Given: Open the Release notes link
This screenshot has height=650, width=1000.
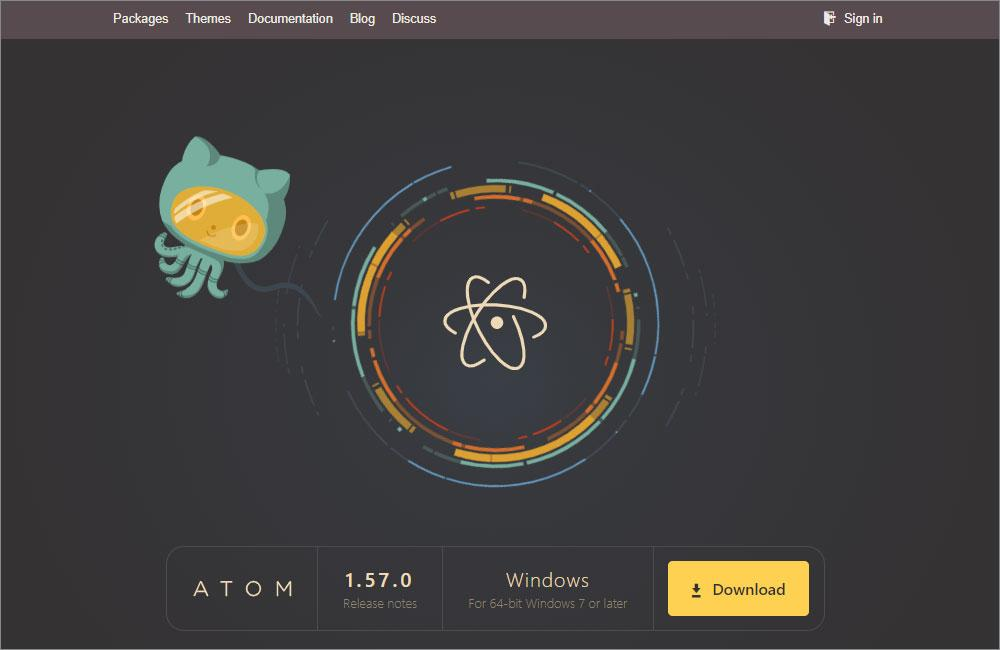Looking at the screenshot, I should coord(380,603).
